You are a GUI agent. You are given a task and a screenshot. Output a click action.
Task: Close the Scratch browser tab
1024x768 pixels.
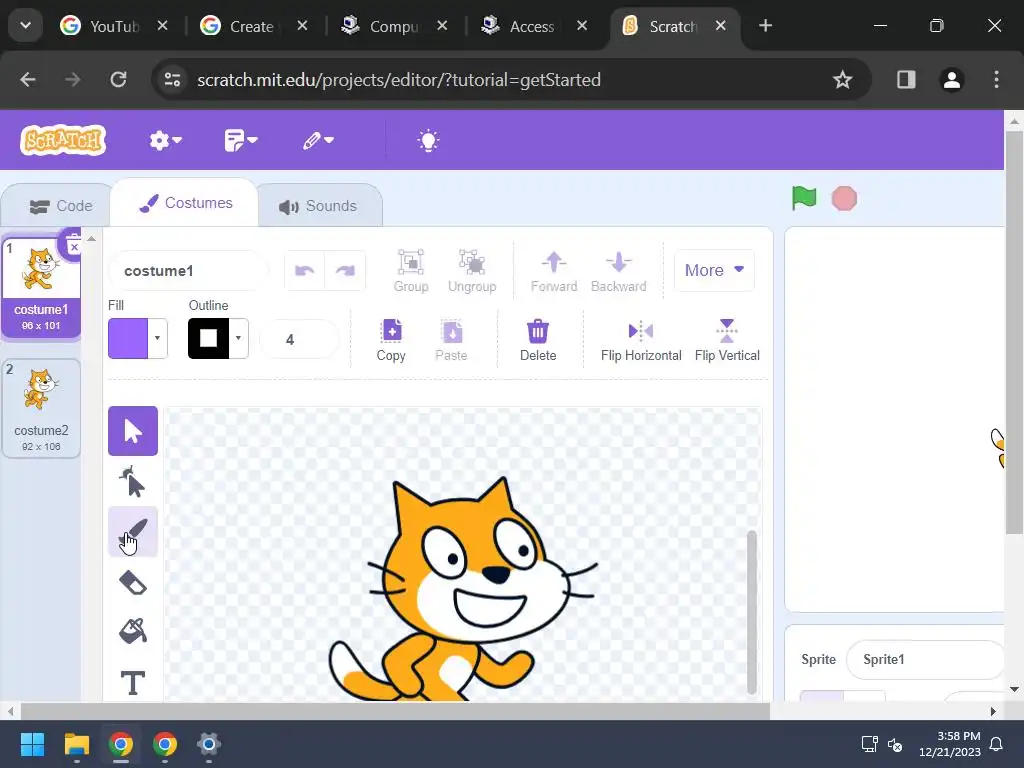tap(720, 25)
